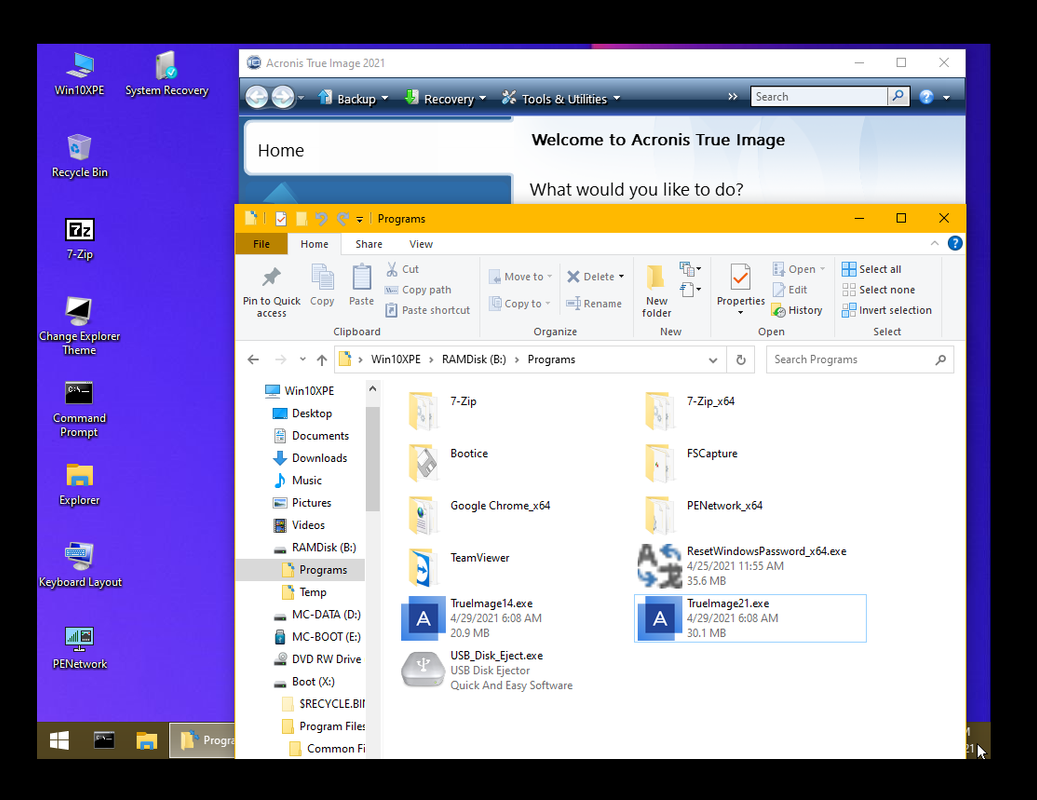The image size is (1037, 800).
Task: Open the File tab in Explorer
Action: pos(261,244)
